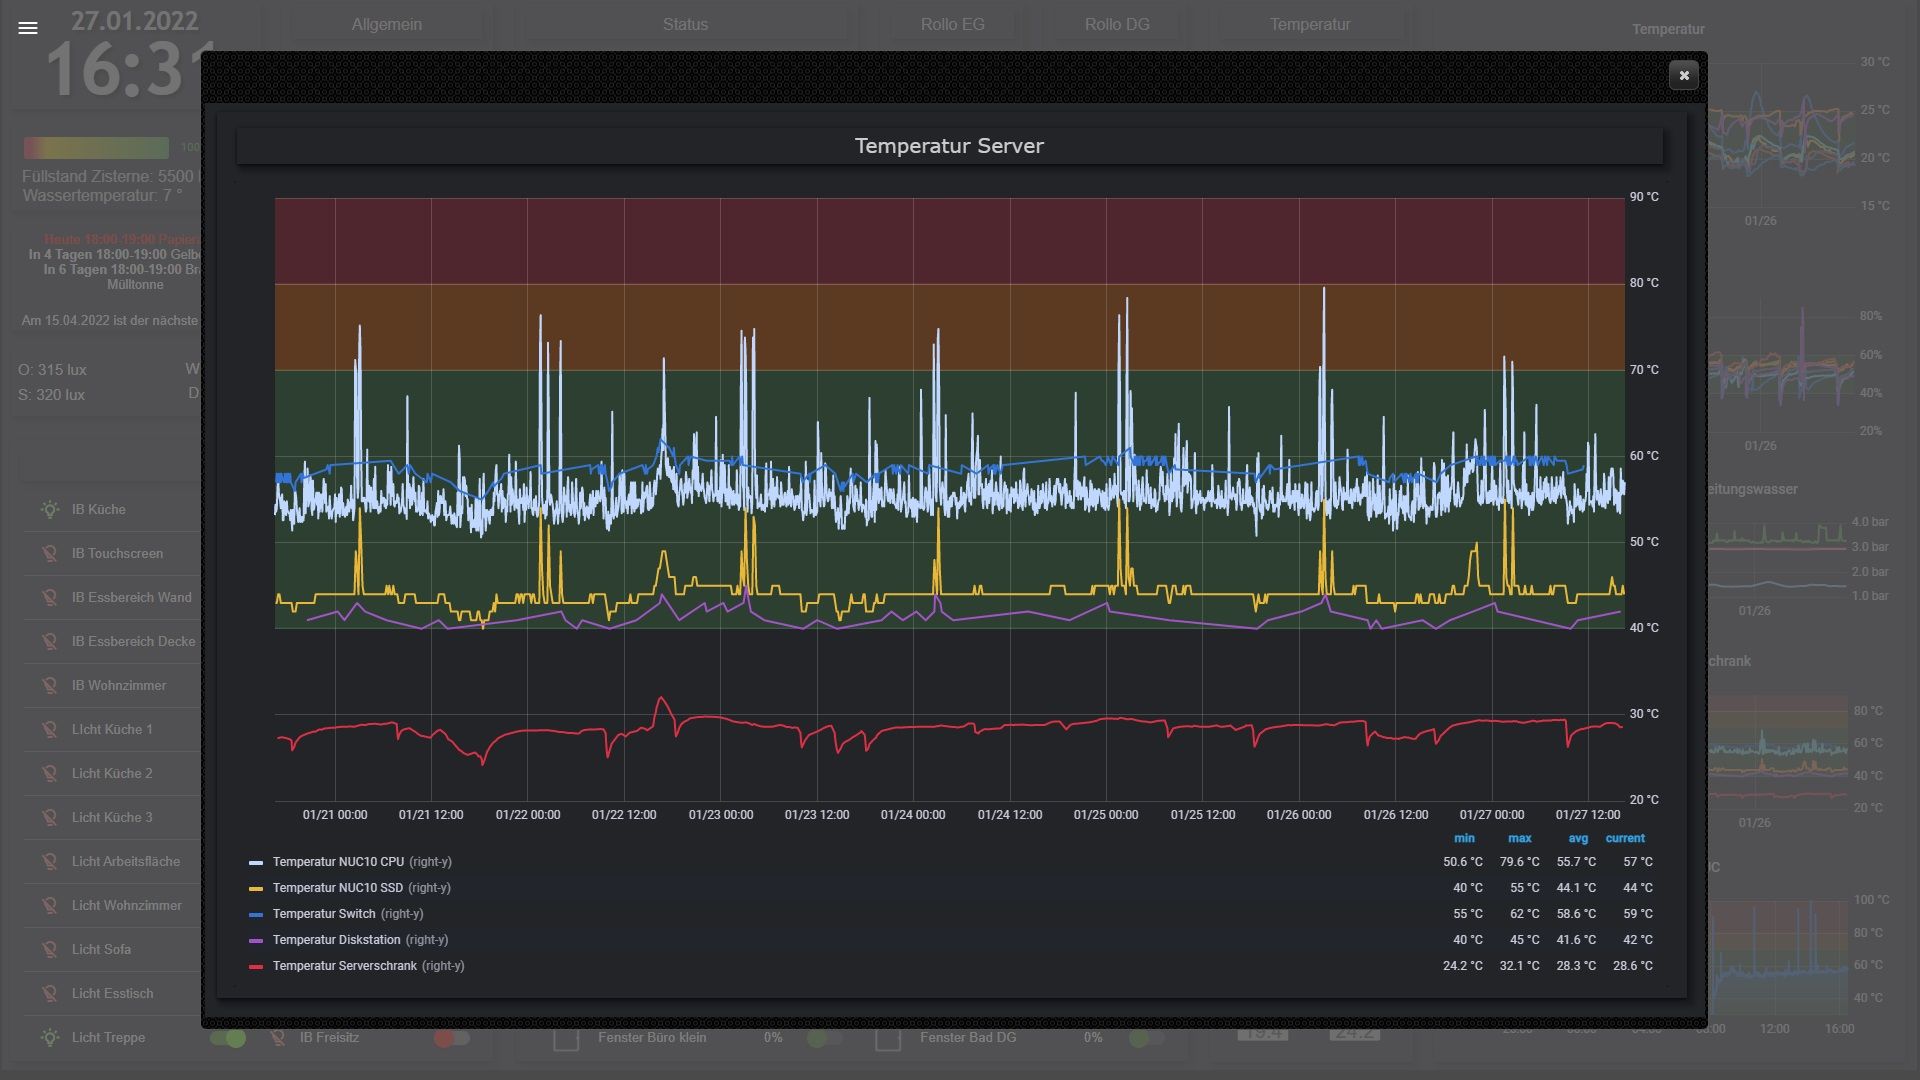The height and width of the screenshot is (1080, 1920).
Task: Tick the Fenster Büro klein checkbox
Action: point(567,1039)
